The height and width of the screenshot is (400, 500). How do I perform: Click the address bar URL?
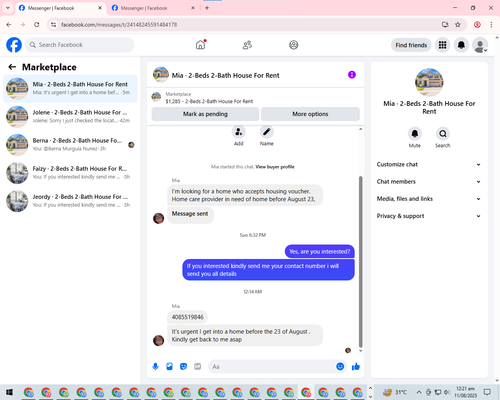(119, 25)
